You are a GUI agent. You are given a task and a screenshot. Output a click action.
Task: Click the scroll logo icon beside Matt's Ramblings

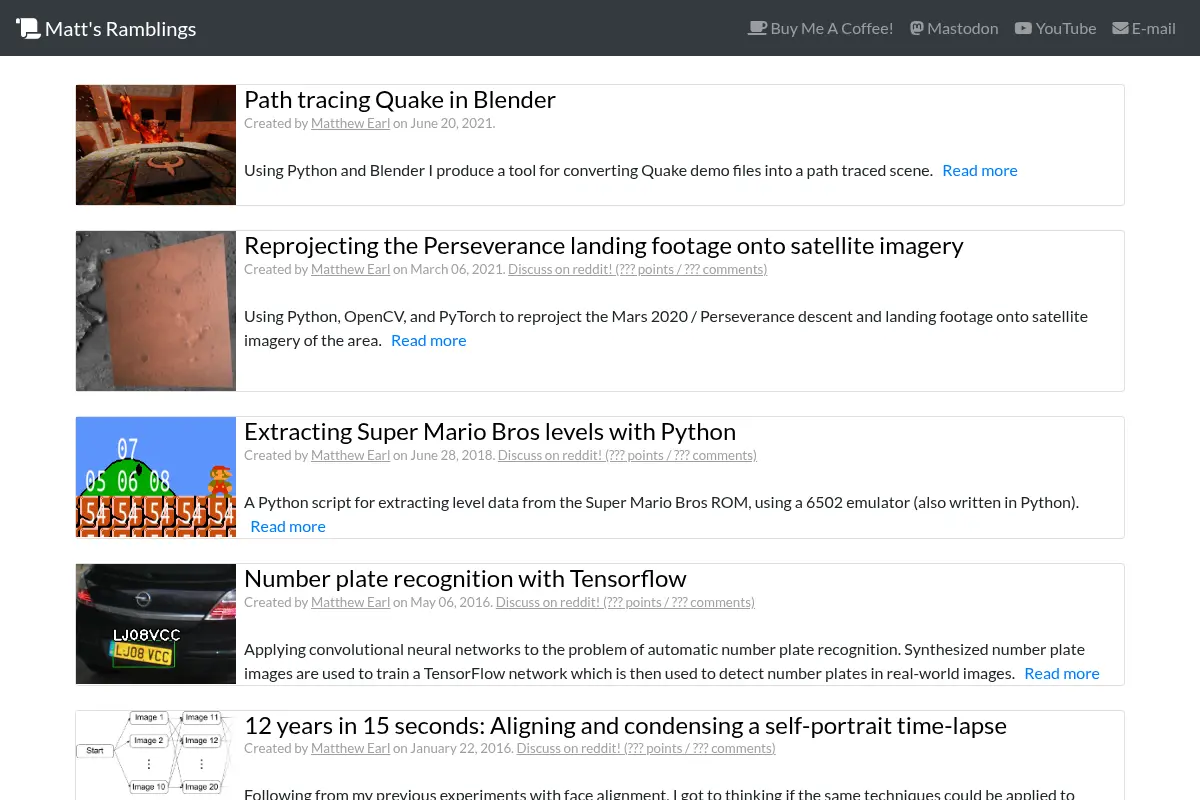(x=28, y=28)
